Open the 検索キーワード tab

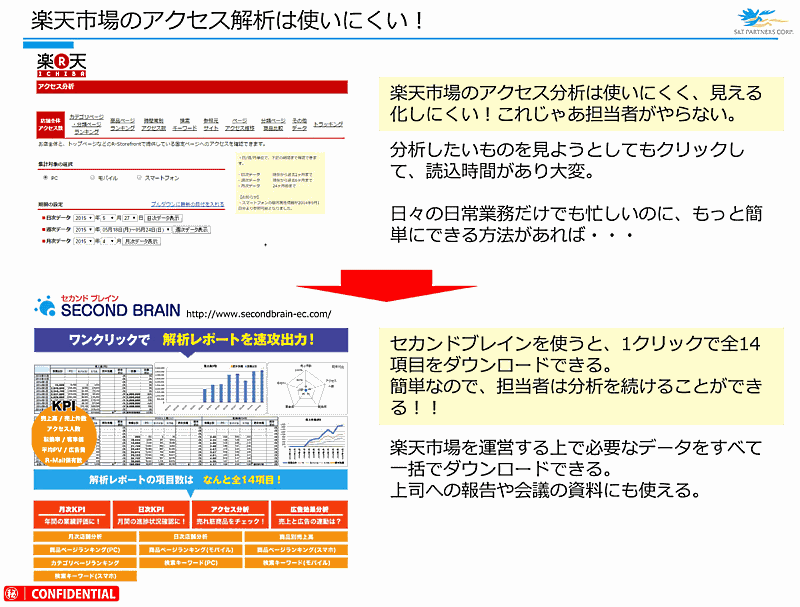pyautogui.click(x=185, y=124)
